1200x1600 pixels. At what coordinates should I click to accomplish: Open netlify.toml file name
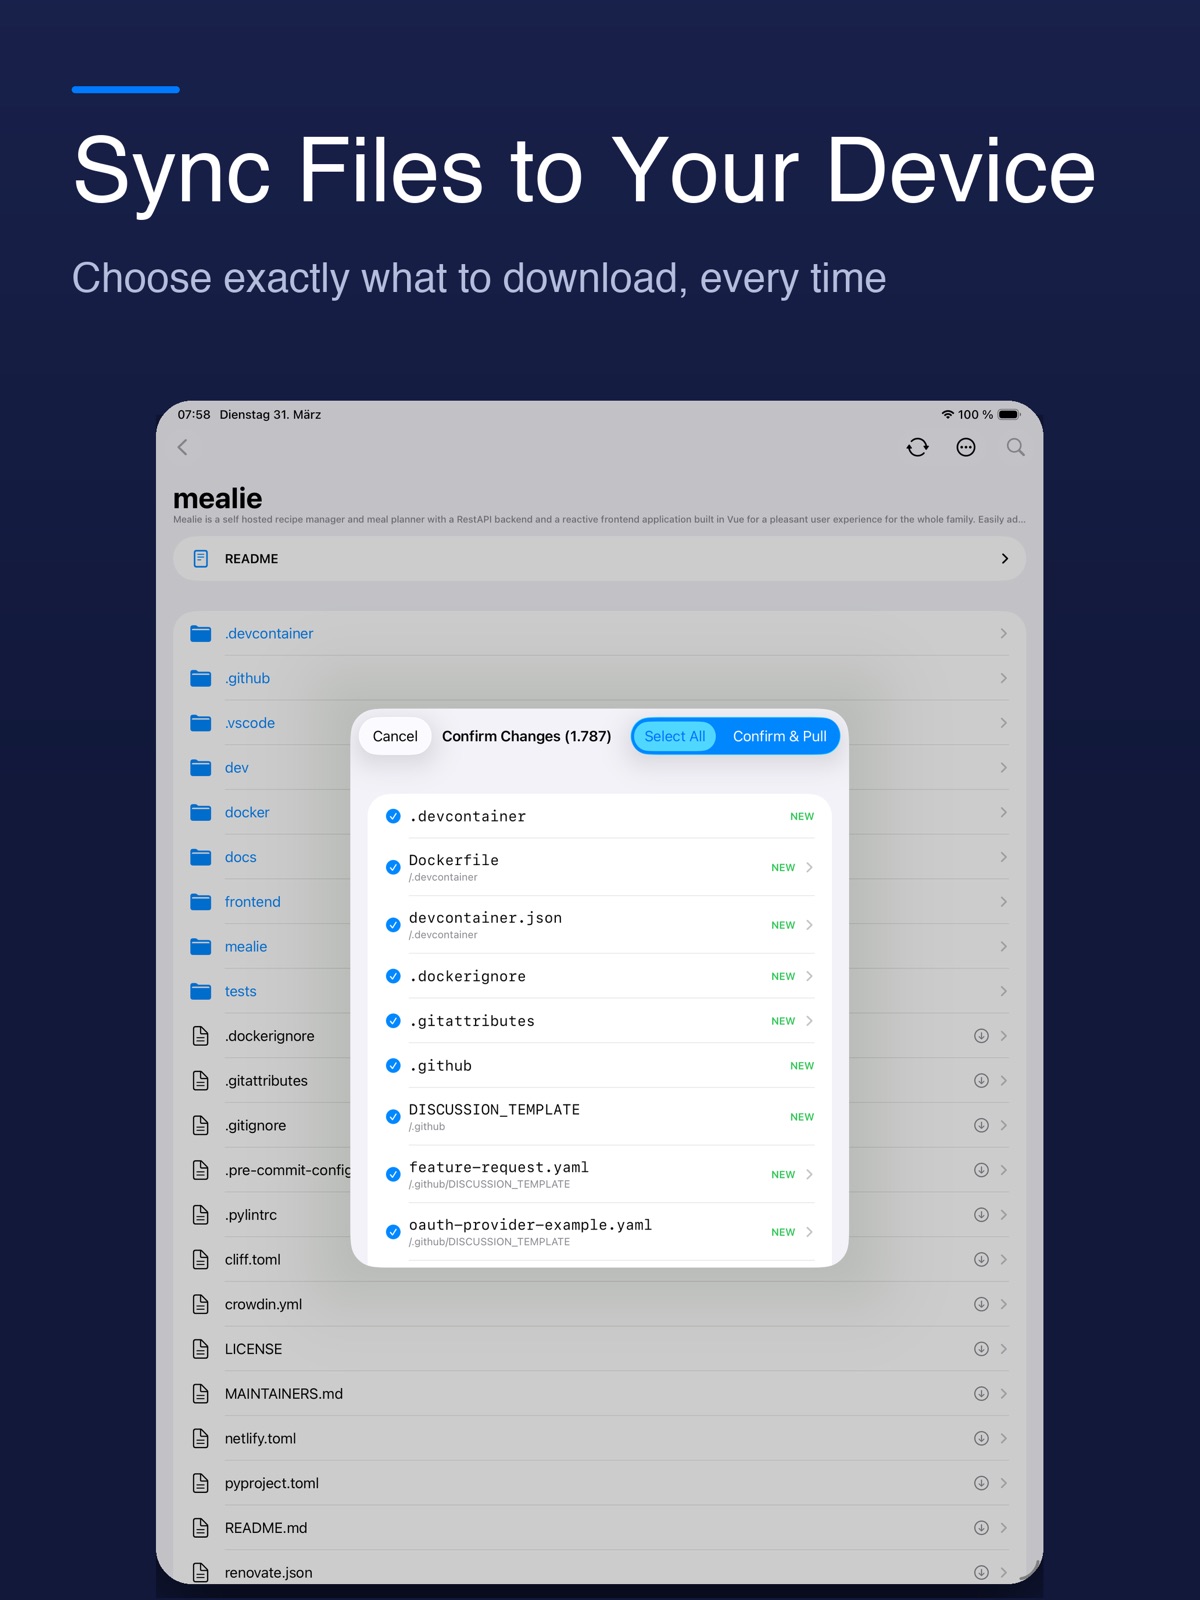pyautogui.click(x=260, y=1438)
